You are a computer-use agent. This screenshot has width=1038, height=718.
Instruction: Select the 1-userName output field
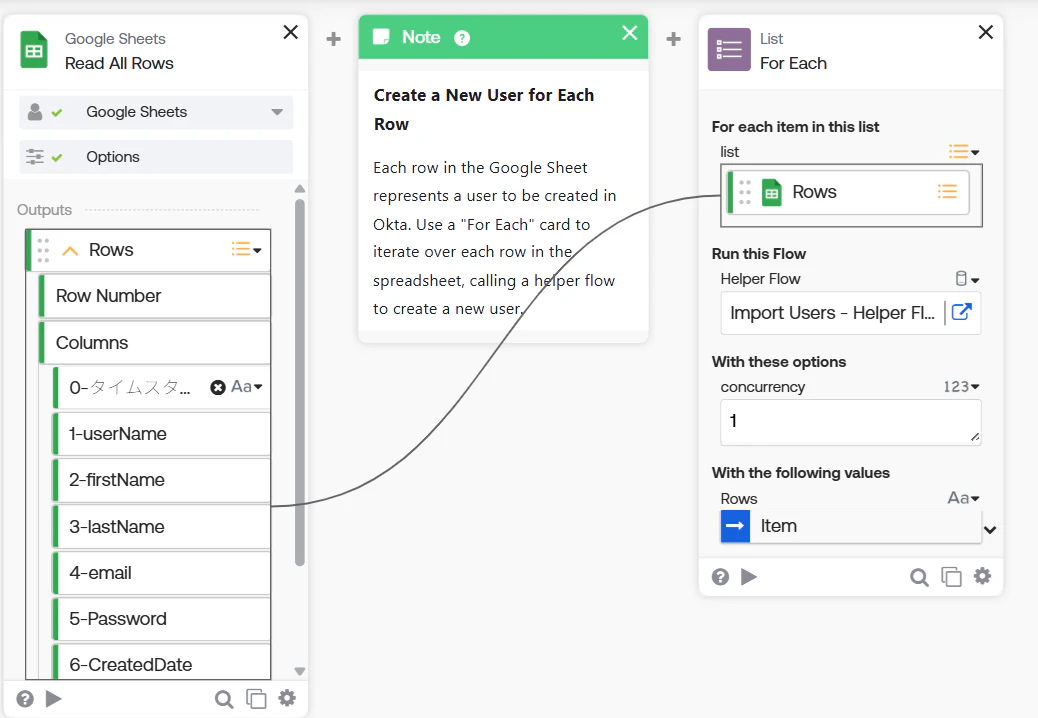pos(162,434)
